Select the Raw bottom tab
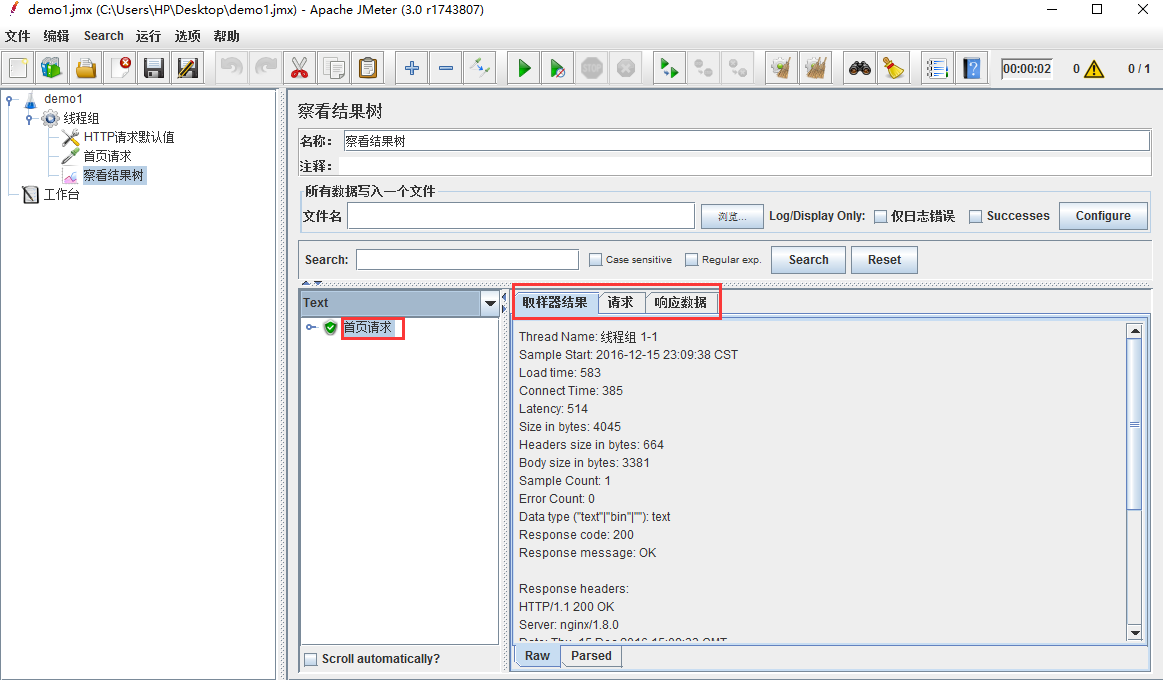This screenshot has width=1163, height=680. tap(538, 656)
